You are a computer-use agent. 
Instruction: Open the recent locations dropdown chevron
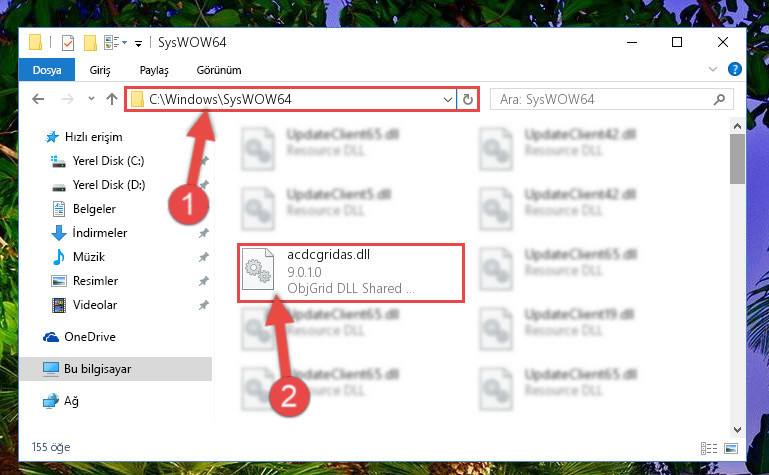91,99
